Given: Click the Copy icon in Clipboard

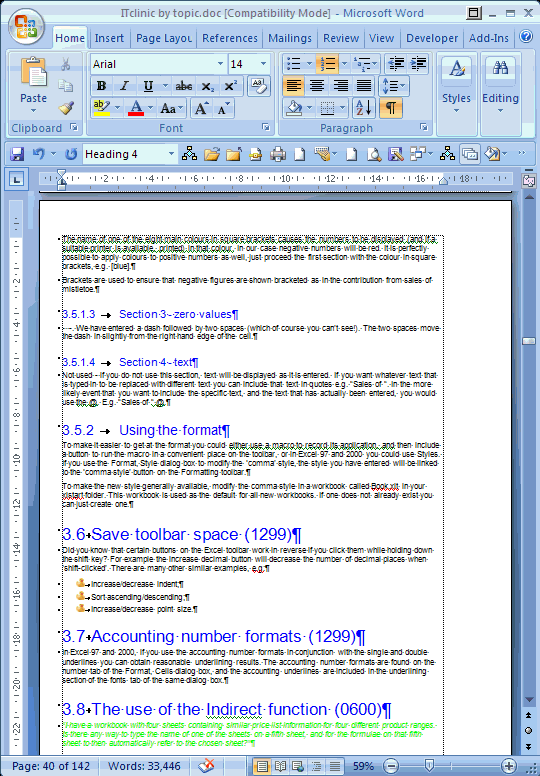Looking at the screenshot, I should point(65,86).
